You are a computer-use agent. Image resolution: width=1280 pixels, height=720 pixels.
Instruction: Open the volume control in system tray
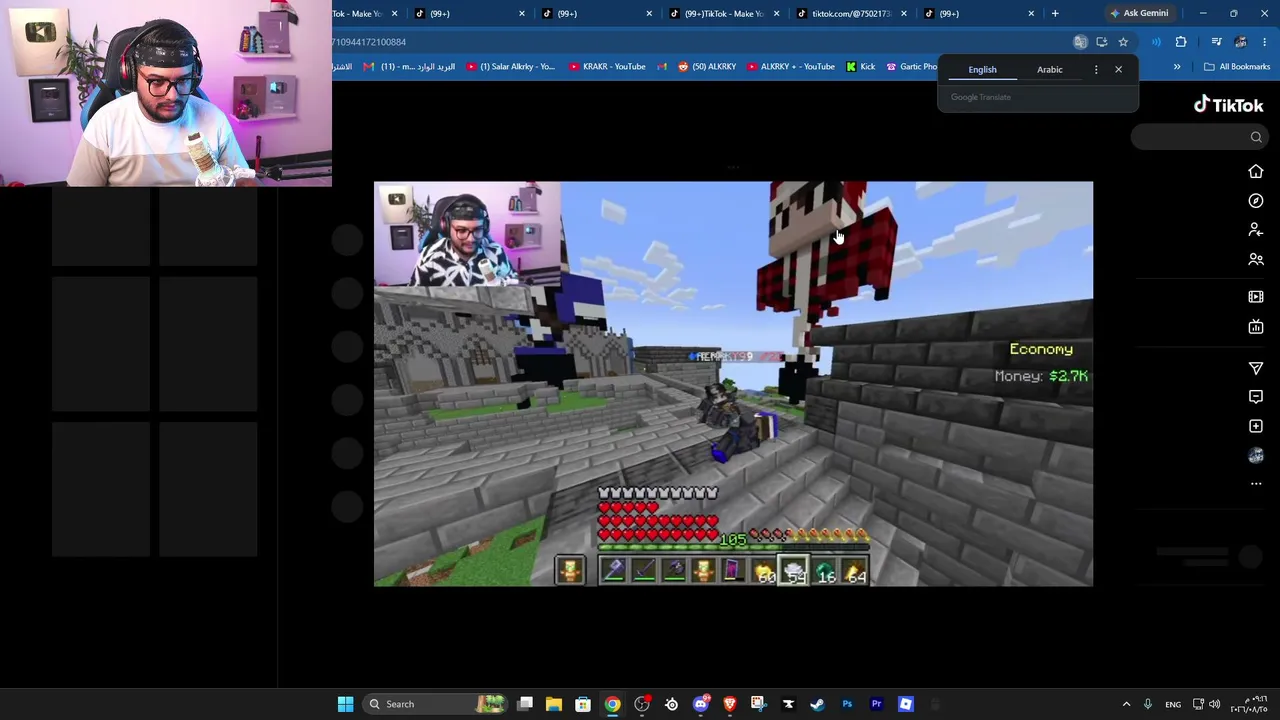(1214, 704)
